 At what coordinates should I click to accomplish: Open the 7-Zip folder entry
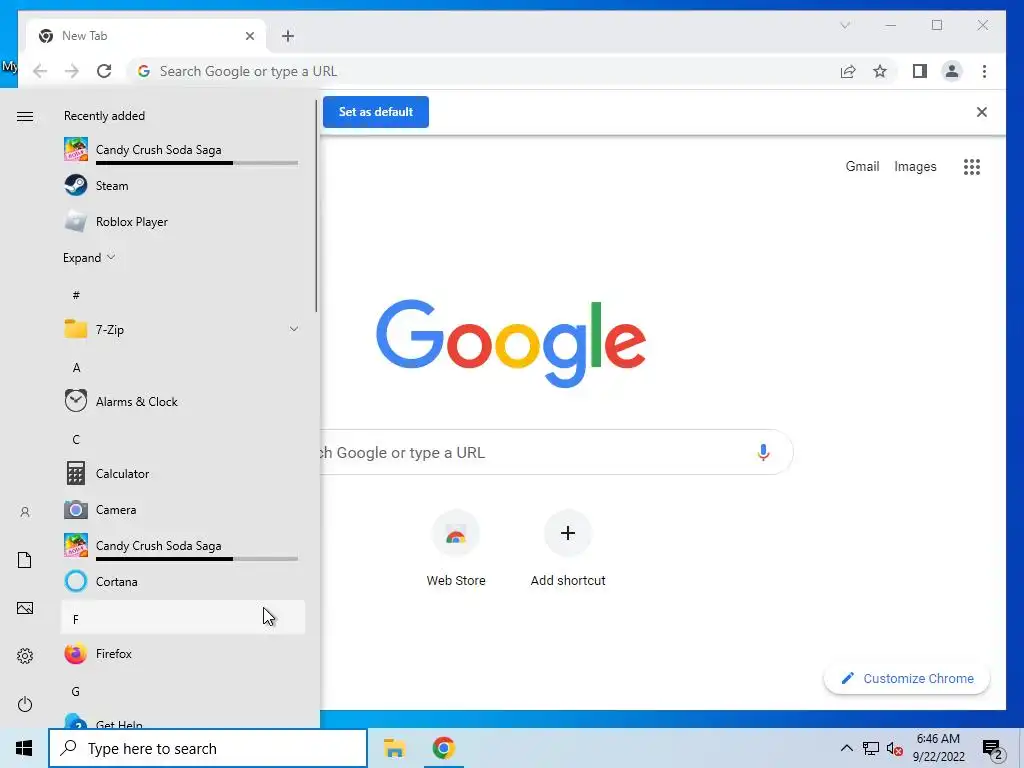[183, 330]
